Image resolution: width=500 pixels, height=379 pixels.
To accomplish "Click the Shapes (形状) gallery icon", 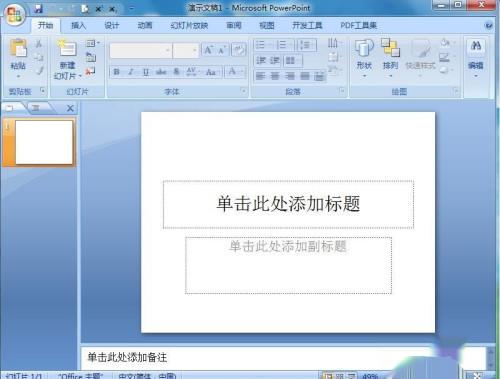I will tap(364, 48).
